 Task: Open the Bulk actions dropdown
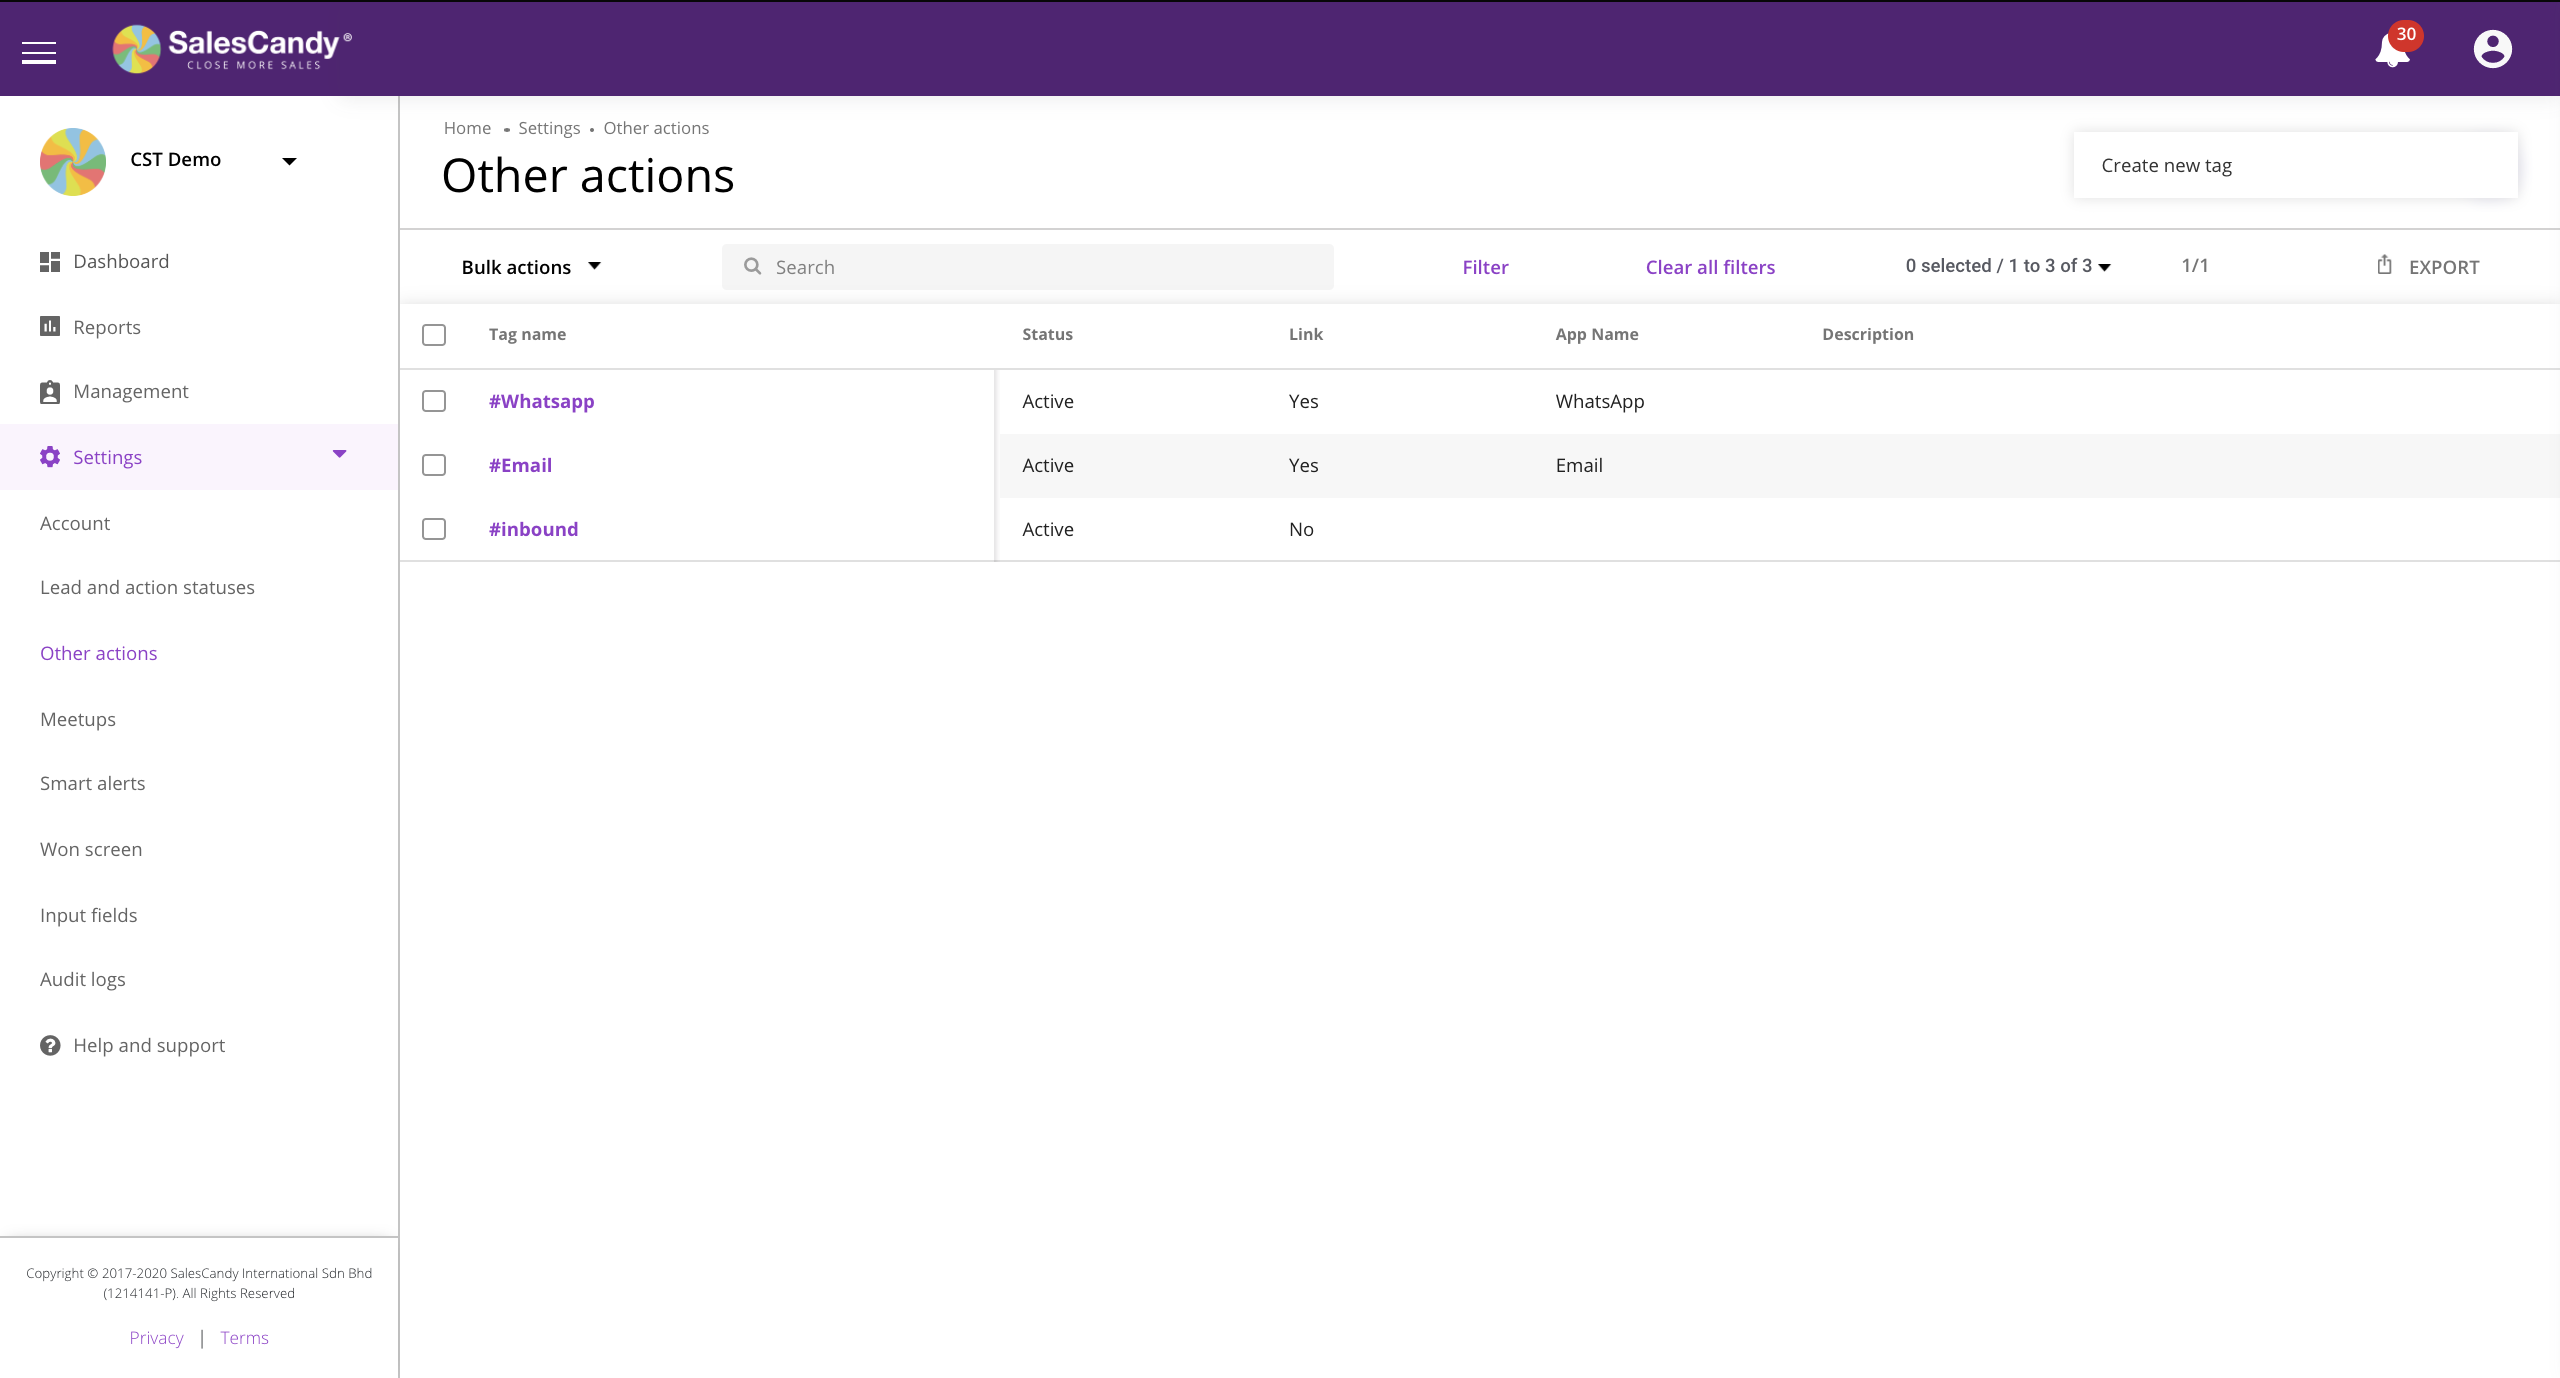[x=531, y=267]
